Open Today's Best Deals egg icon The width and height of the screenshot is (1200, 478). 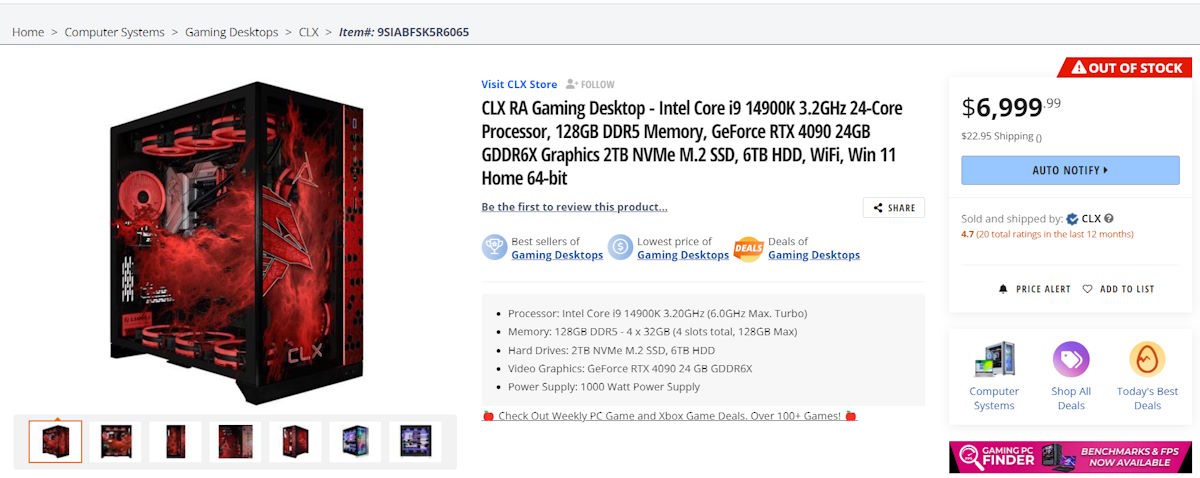click(1147, 359)
